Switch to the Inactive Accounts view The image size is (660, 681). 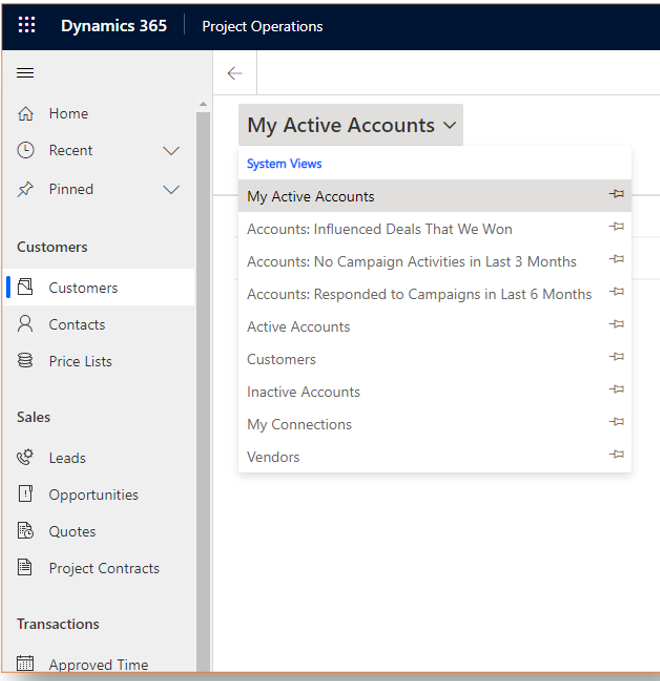pos(435,392)
